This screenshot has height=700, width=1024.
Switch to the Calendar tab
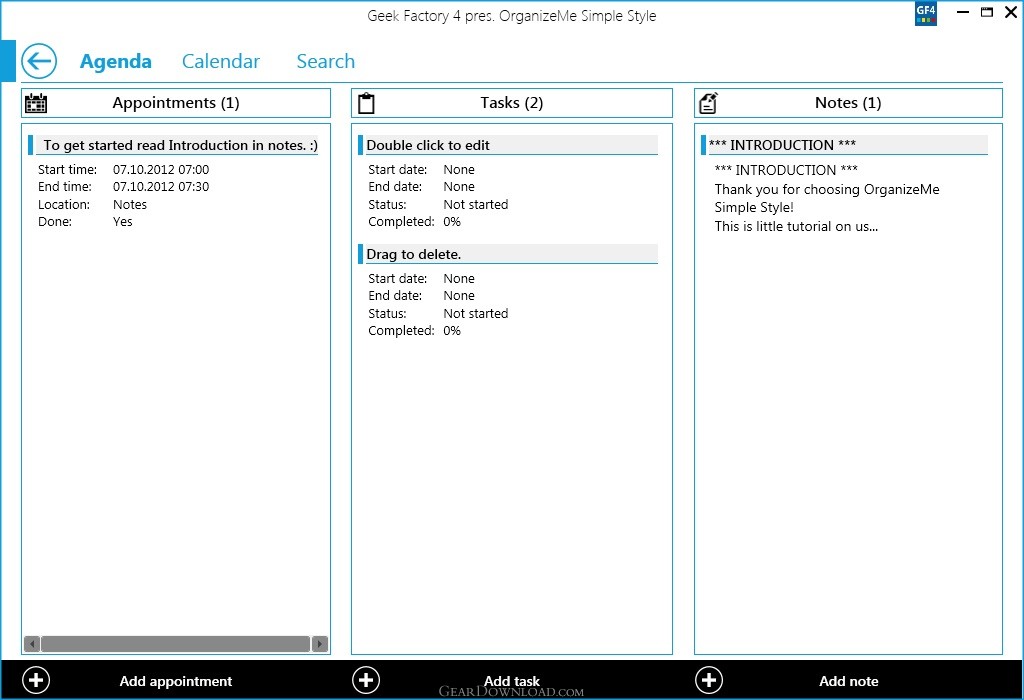[x=221, y=61]
